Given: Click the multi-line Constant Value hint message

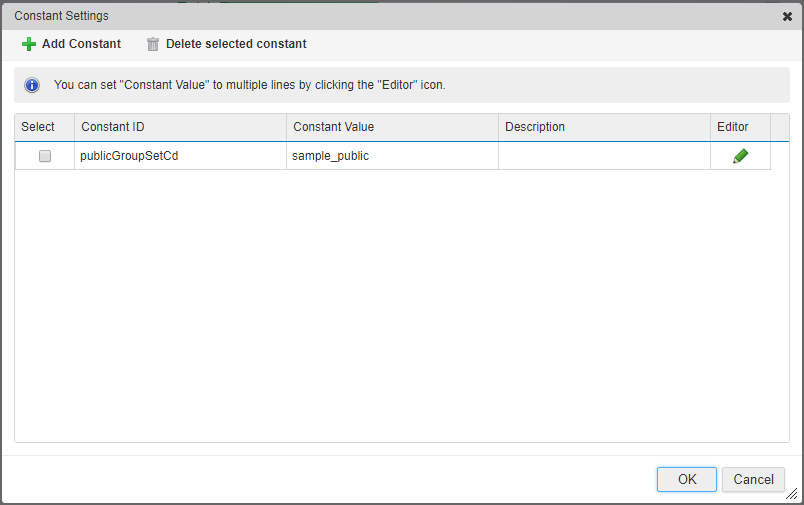Looking at the screenshot, I should click(250, 86).
